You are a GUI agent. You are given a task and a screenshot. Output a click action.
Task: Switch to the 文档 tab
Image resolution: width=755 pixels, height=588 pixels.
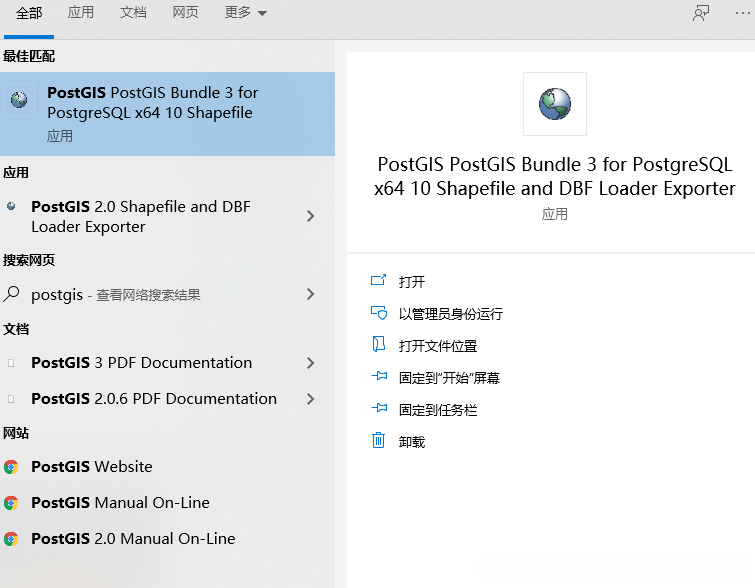(133, 13)
